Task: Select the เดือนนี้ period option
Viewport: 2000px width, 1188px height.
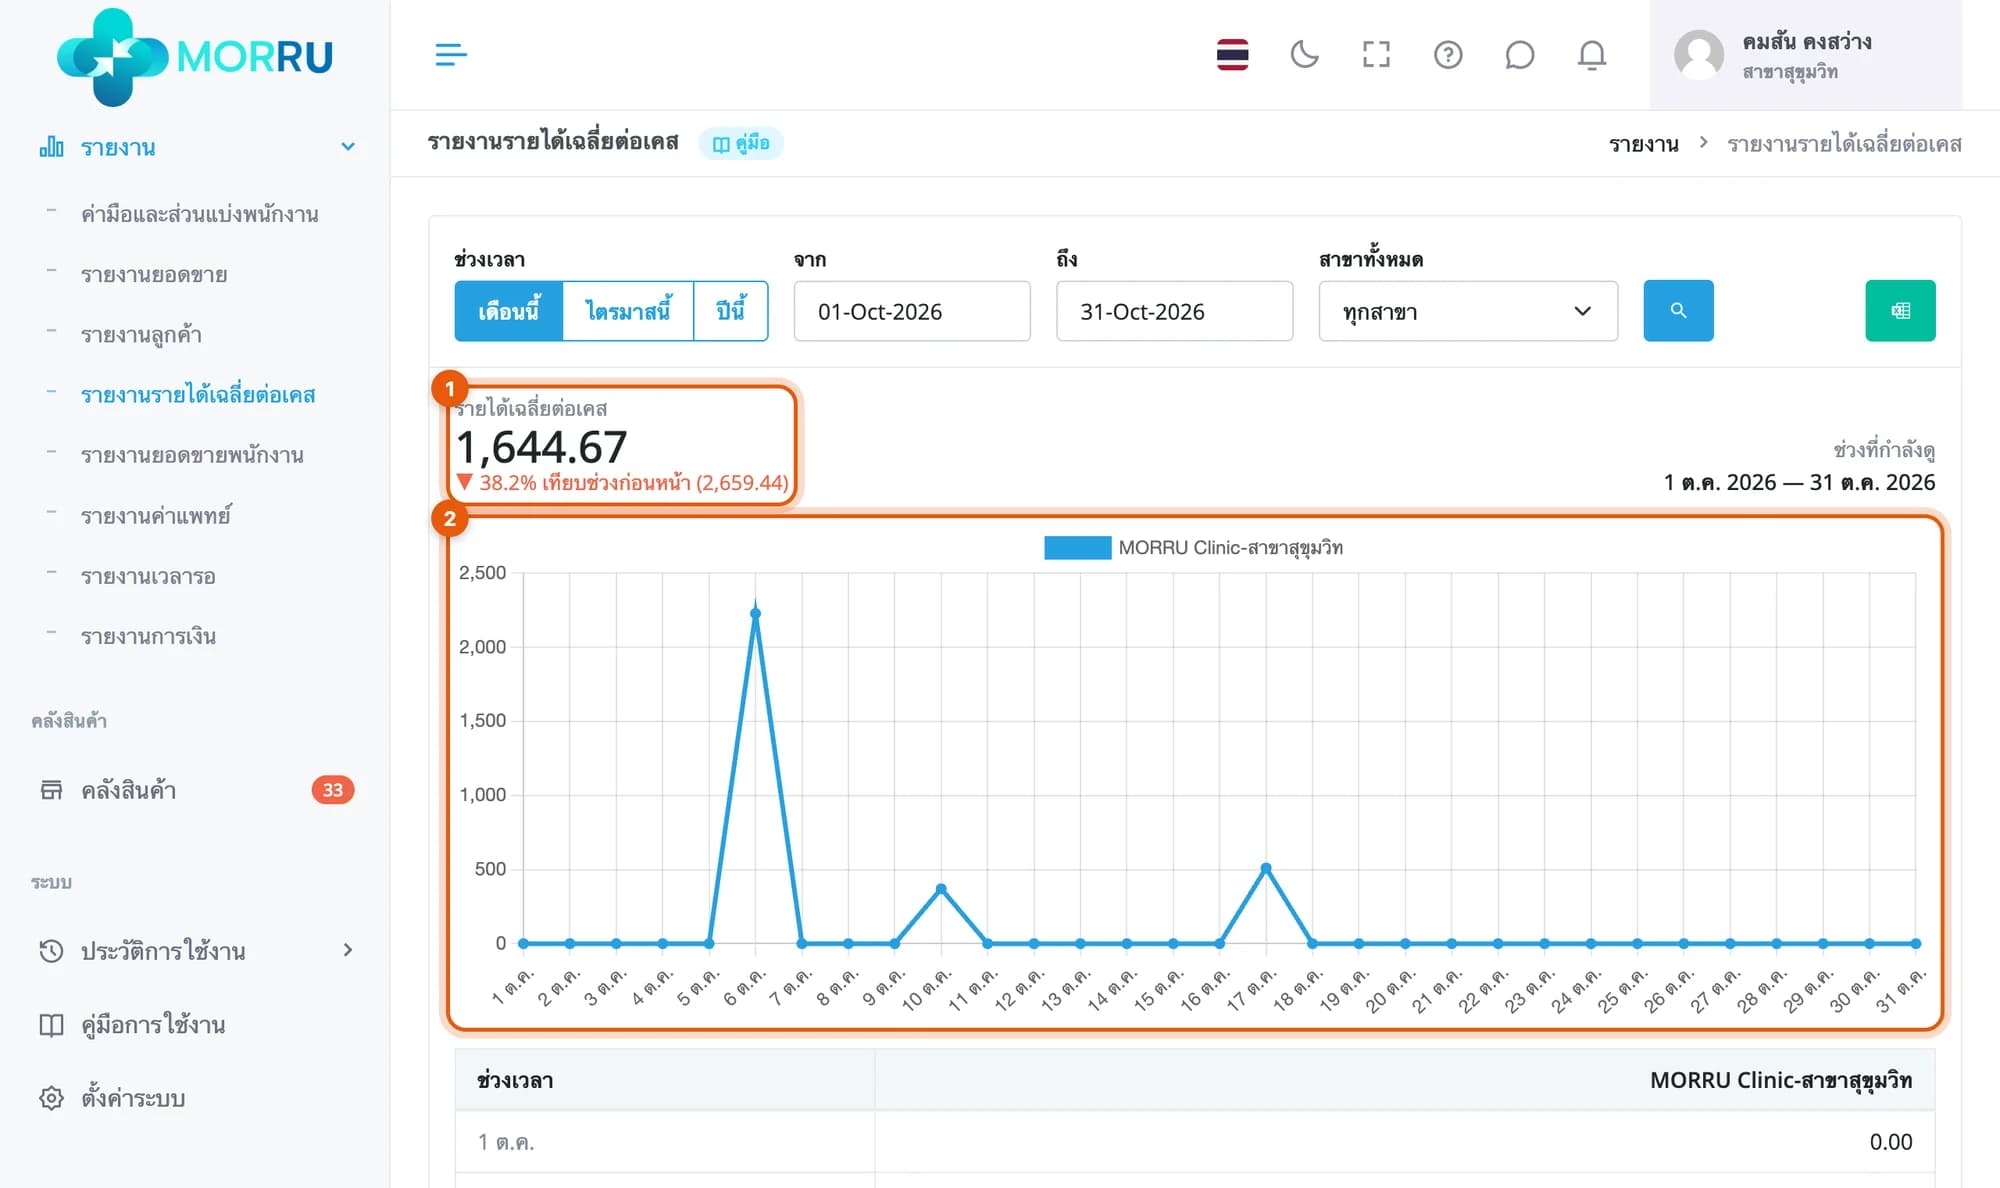Action: 509,311
